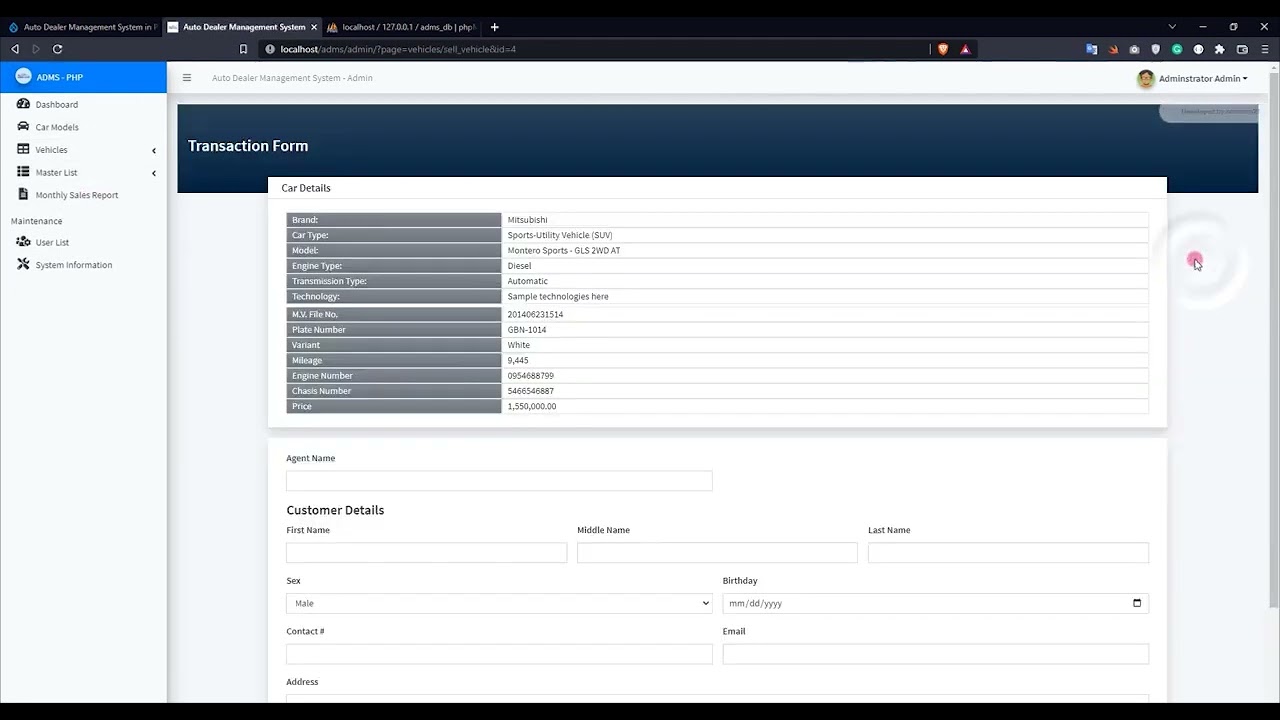
Task: Open Administrator Admin account dropdown
Action: click(x=1203, y=78)
